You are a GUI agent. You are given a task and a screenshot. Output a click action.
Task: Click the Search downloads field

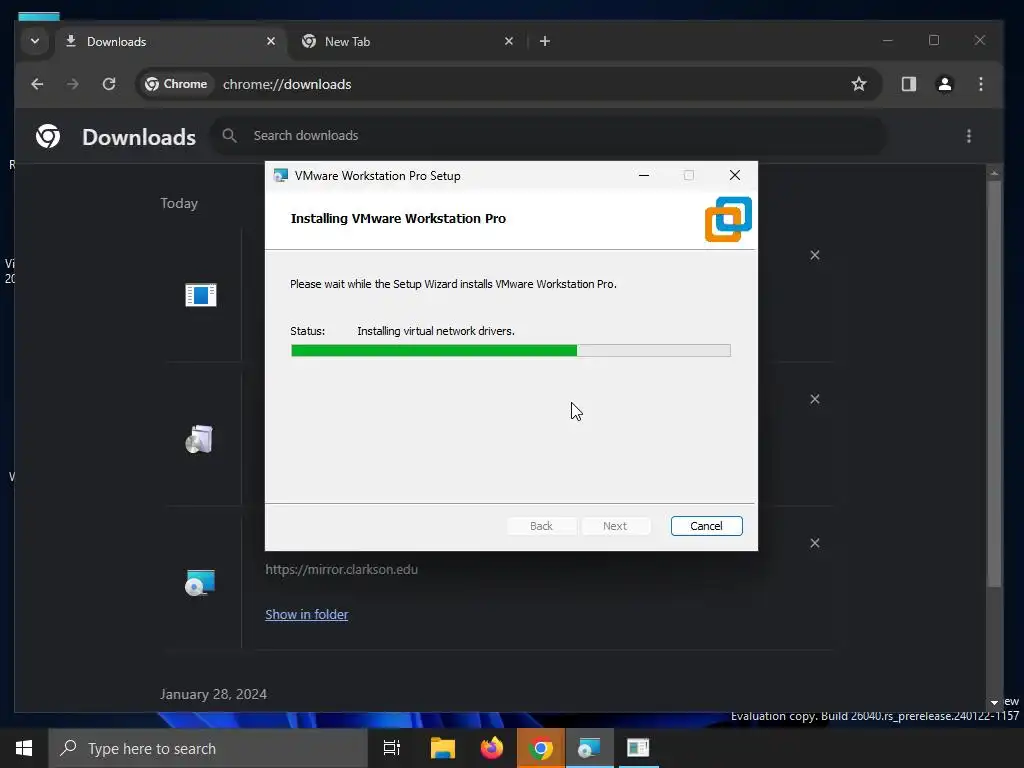549,136
